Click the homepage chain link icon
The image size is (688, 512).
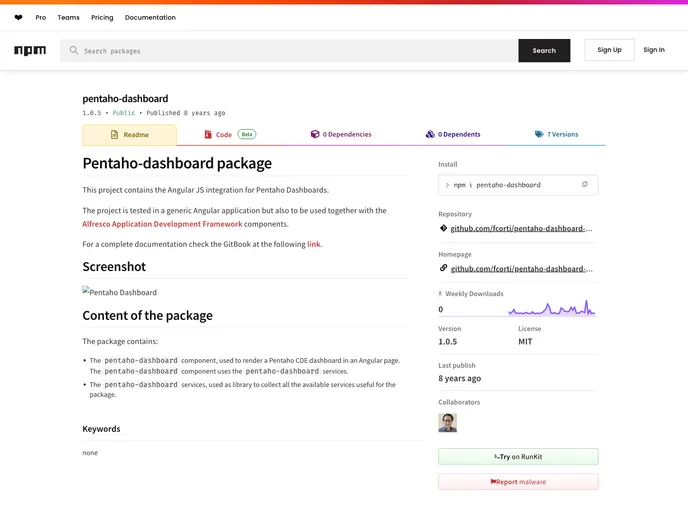click(443, 268)
